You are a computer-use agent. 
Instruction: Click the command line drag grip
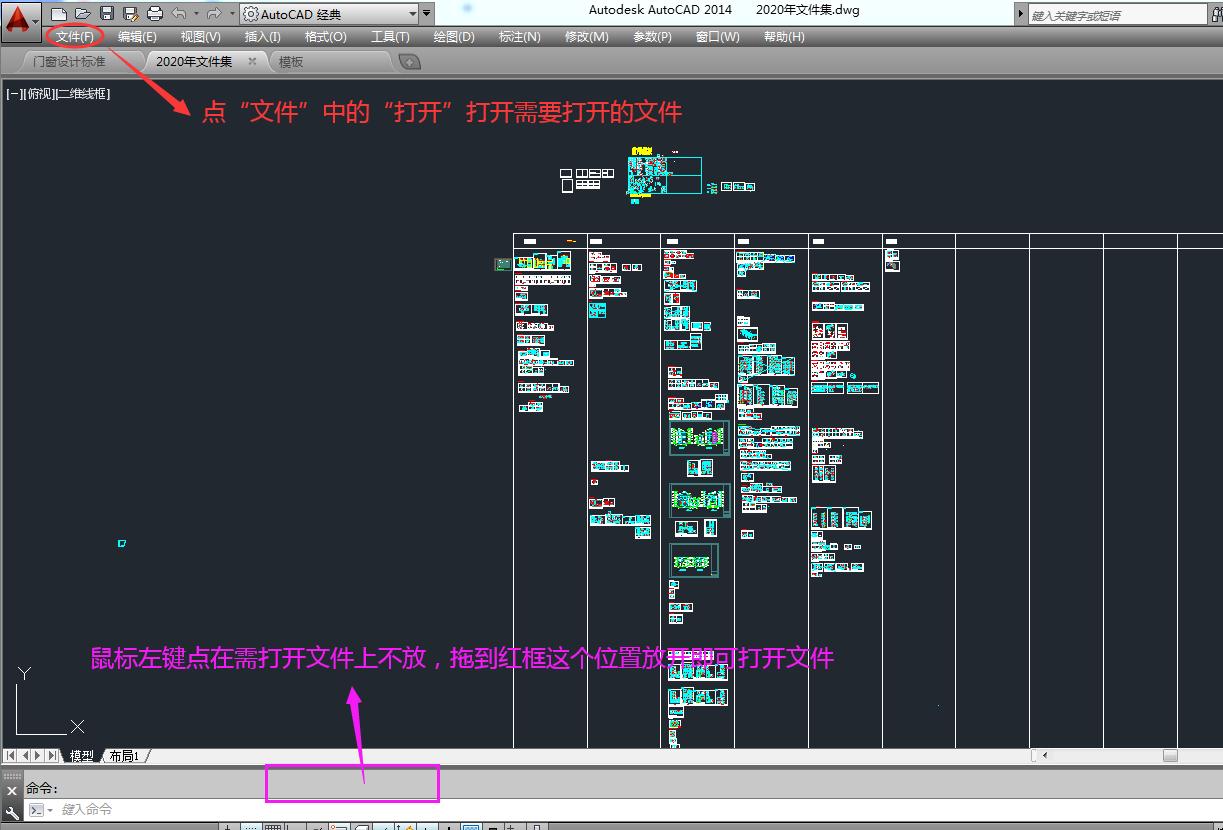click(12, 775)
